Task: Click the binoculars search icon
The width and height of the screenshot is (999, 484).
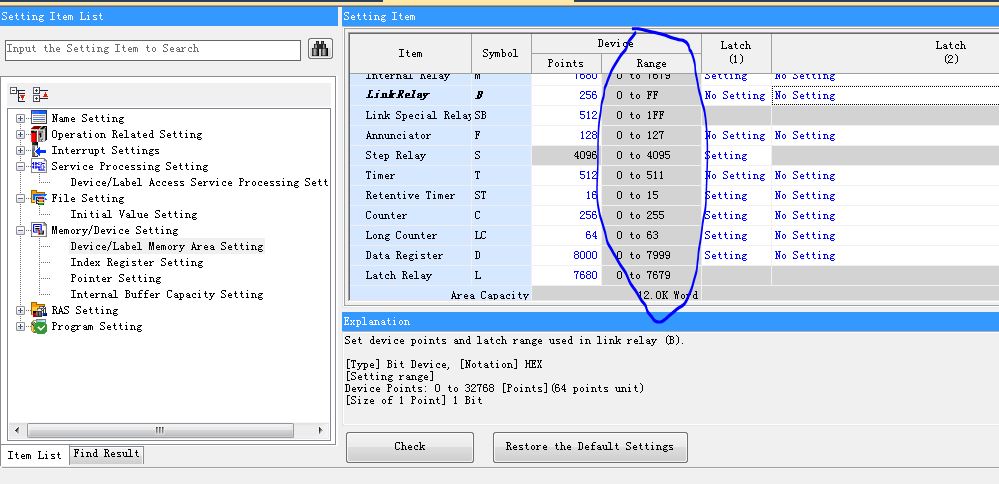Action: (320, 49)
